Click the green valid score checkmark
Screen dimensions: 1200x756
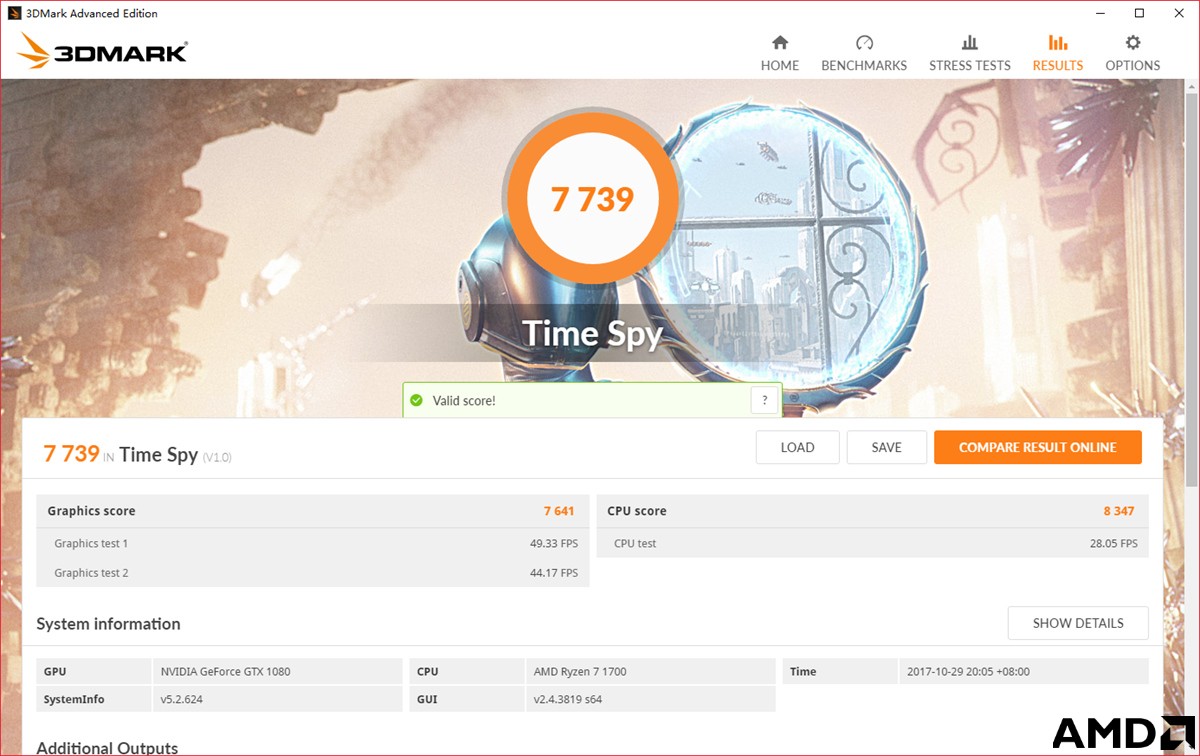coord(417,400)
